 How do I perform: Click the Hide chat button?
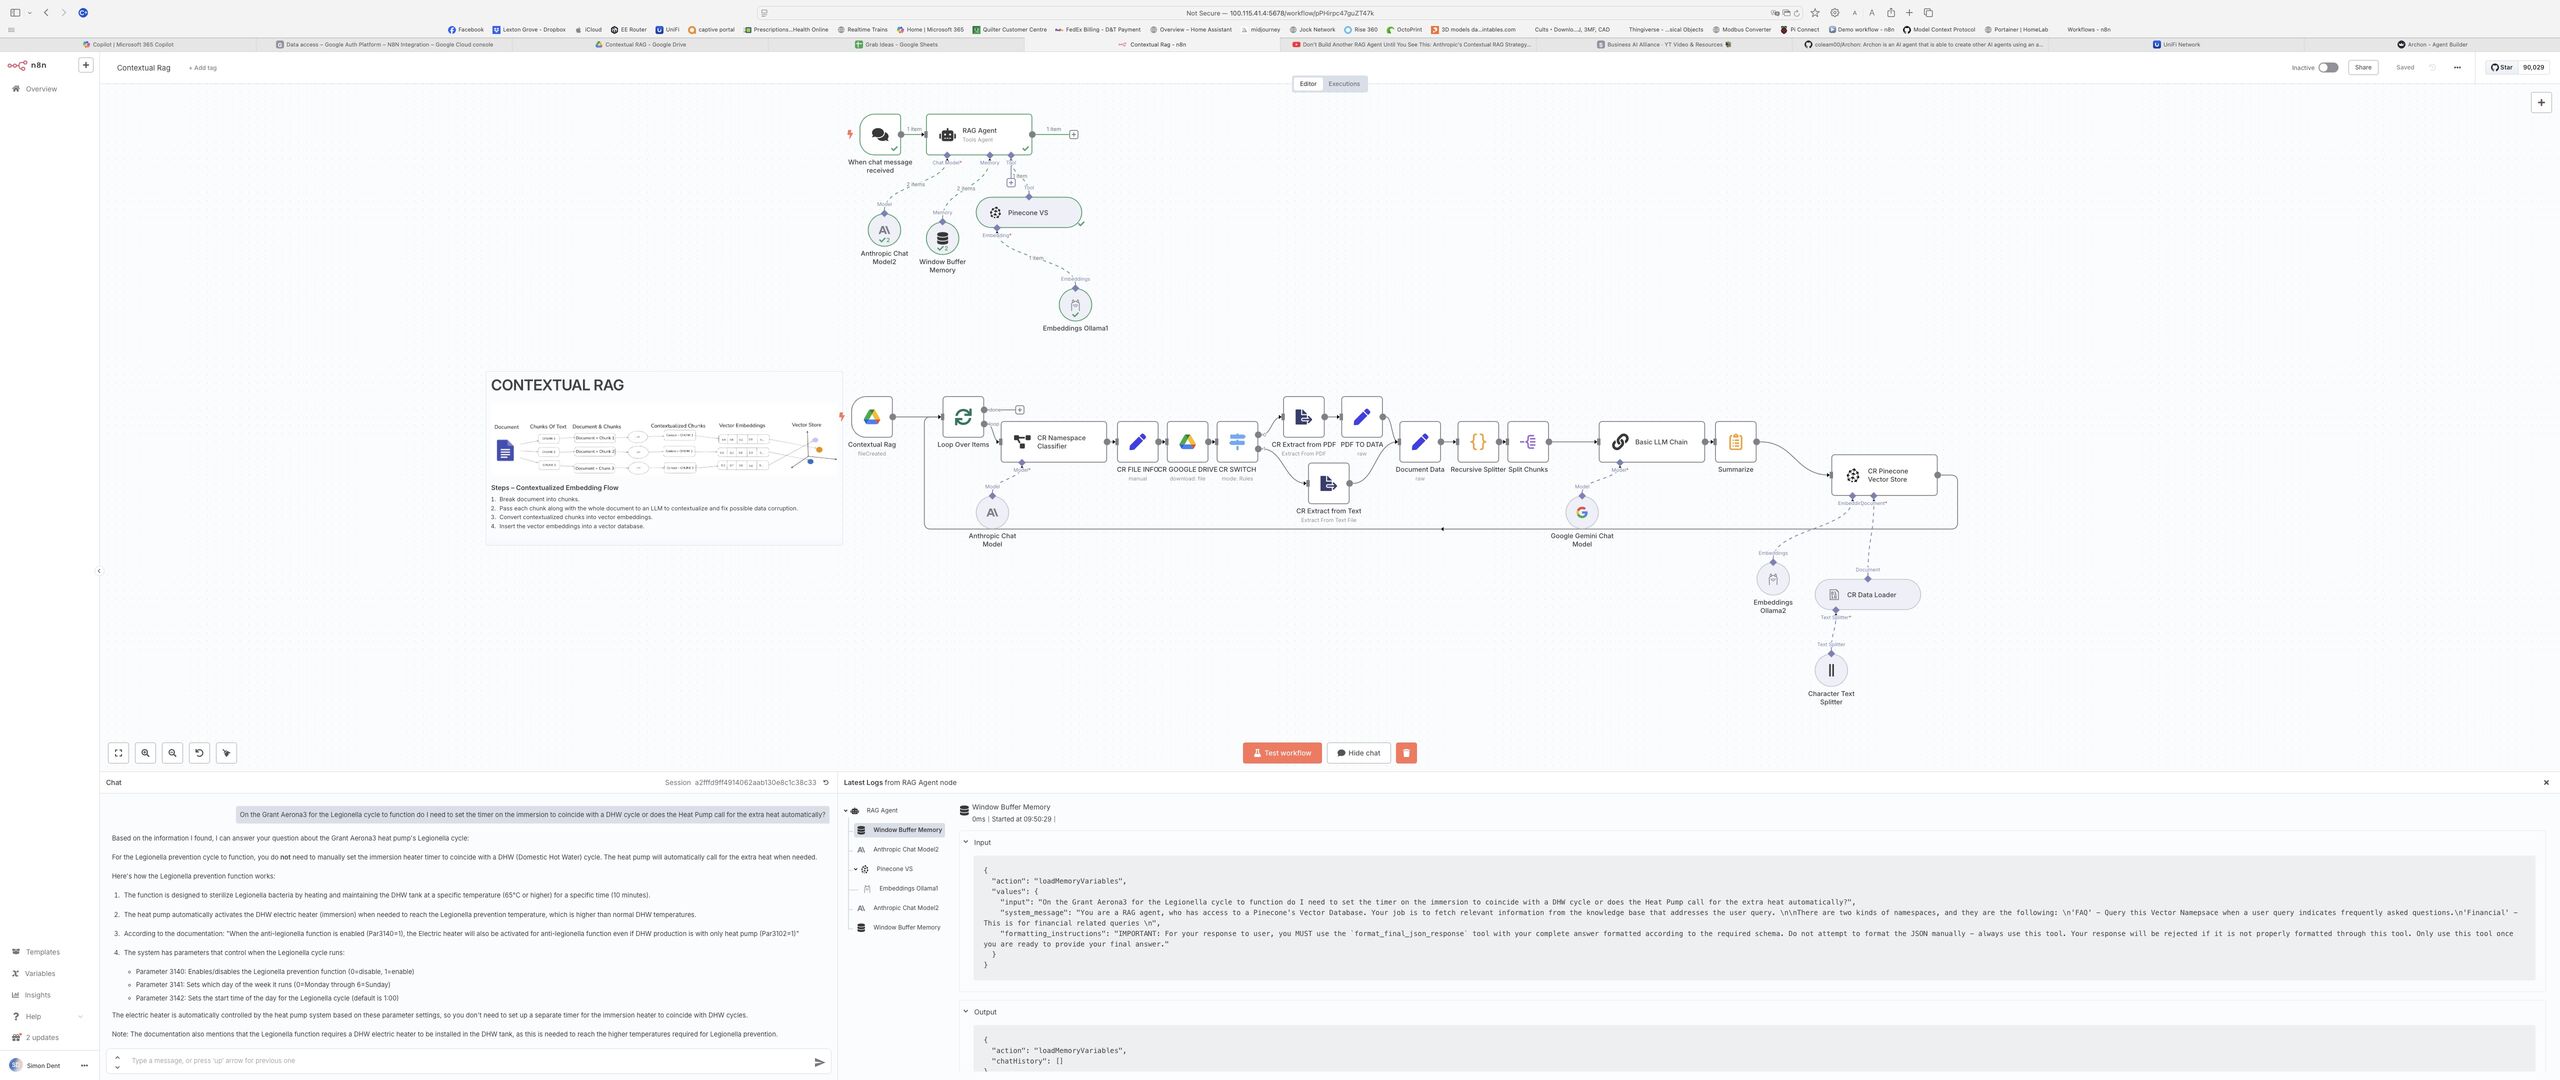1359,753
